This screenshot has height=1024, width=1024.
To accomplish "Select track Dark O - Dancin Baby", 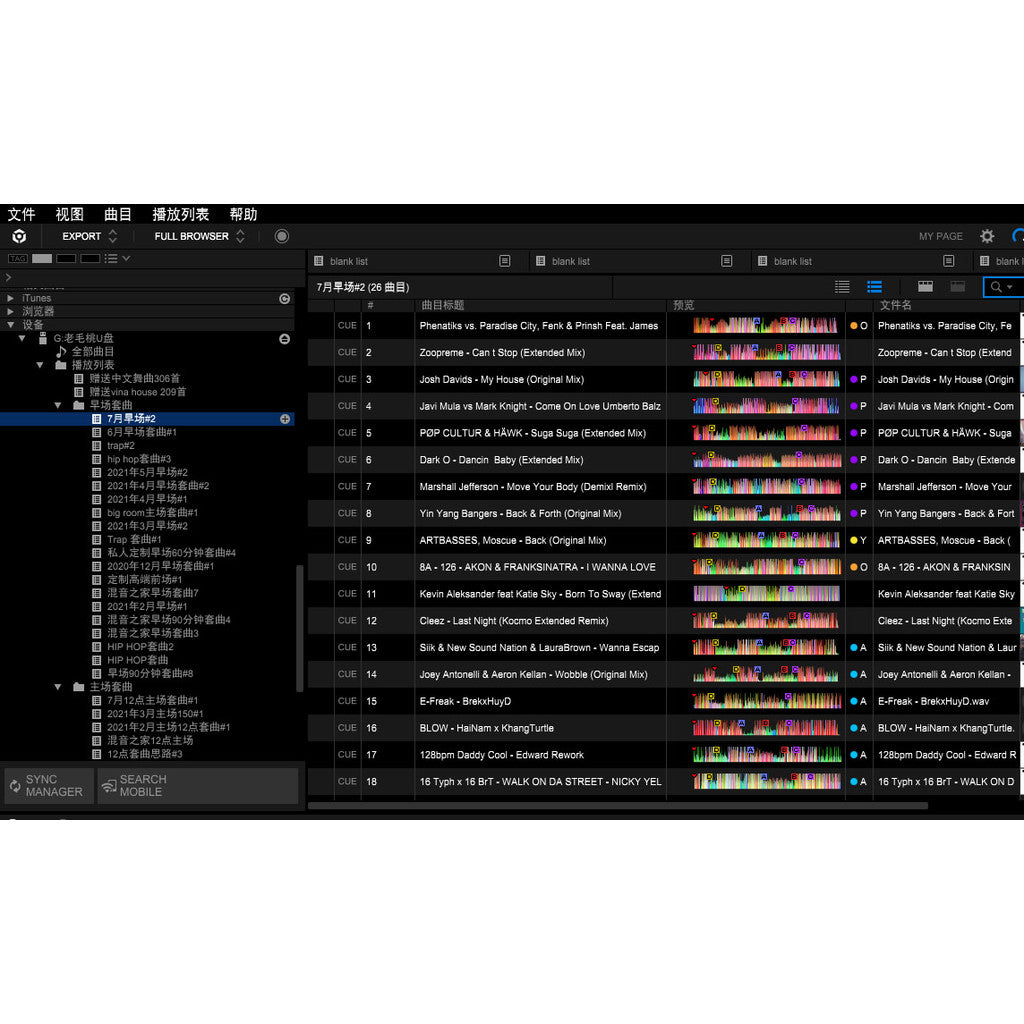I will pyautogui.click(x=501, y=460).
